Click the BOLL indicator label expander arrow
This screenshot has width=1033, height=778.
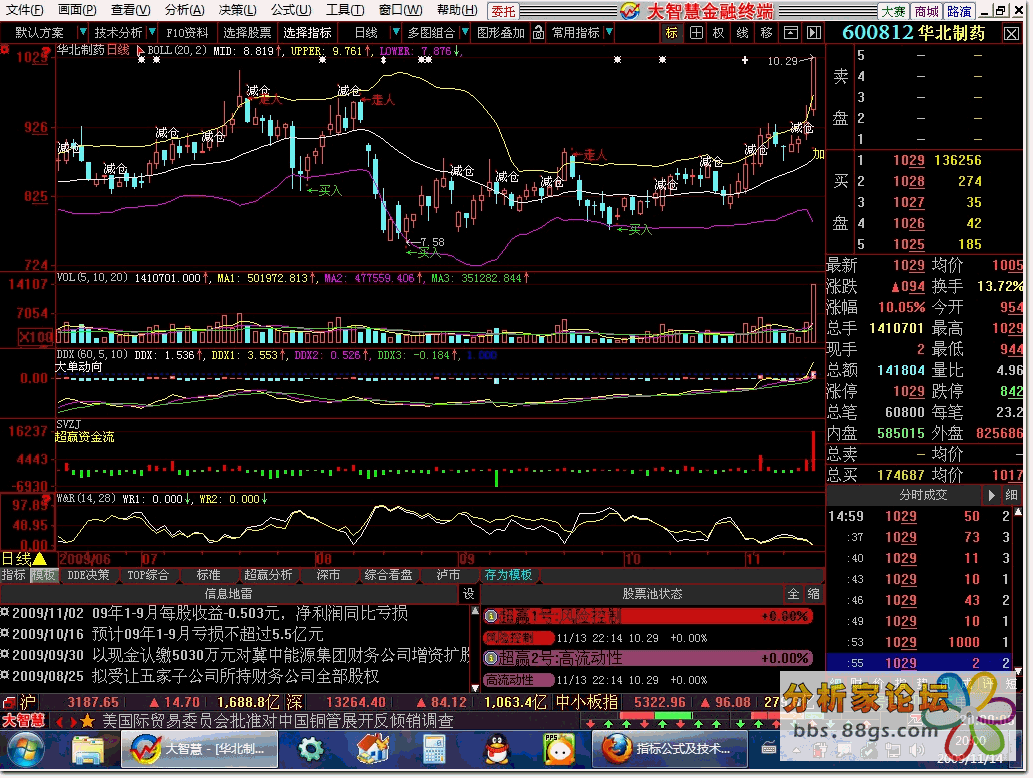(140, 51)
